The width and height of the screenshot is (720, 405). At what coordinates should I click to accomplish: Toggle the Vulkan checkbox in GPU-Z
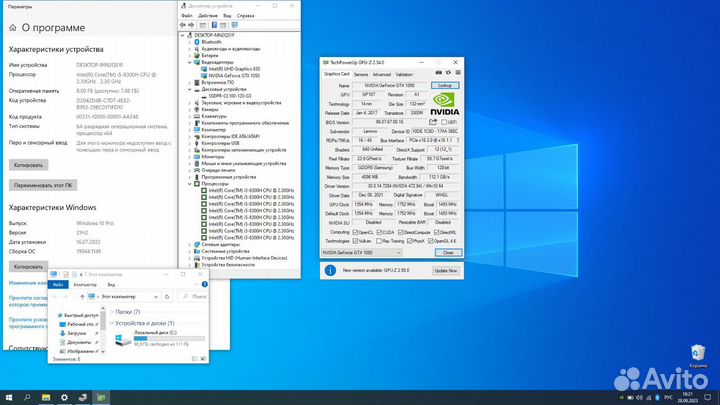(355, 241)
